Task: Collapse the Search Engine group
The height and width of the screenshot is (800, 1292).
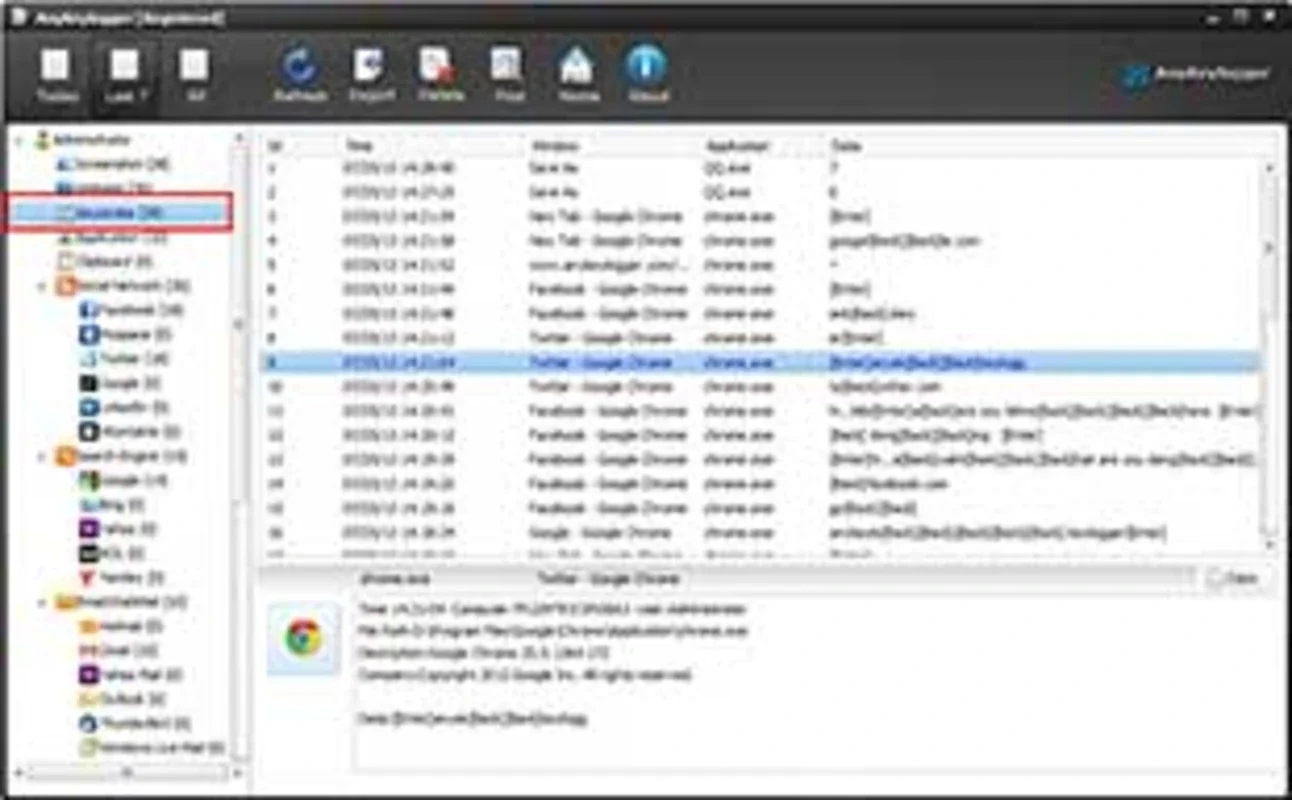Action: point(42,457)
